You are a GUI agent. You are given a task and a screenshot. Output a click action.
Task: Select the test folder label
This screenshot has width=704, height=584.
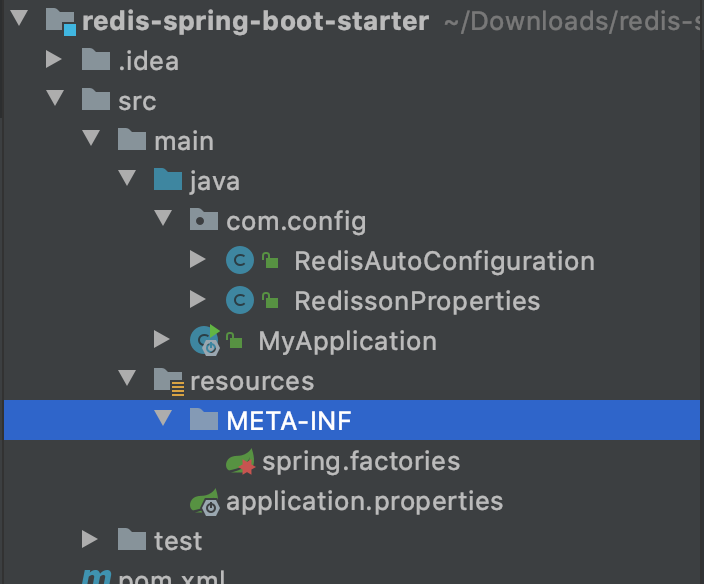point(178,540)
